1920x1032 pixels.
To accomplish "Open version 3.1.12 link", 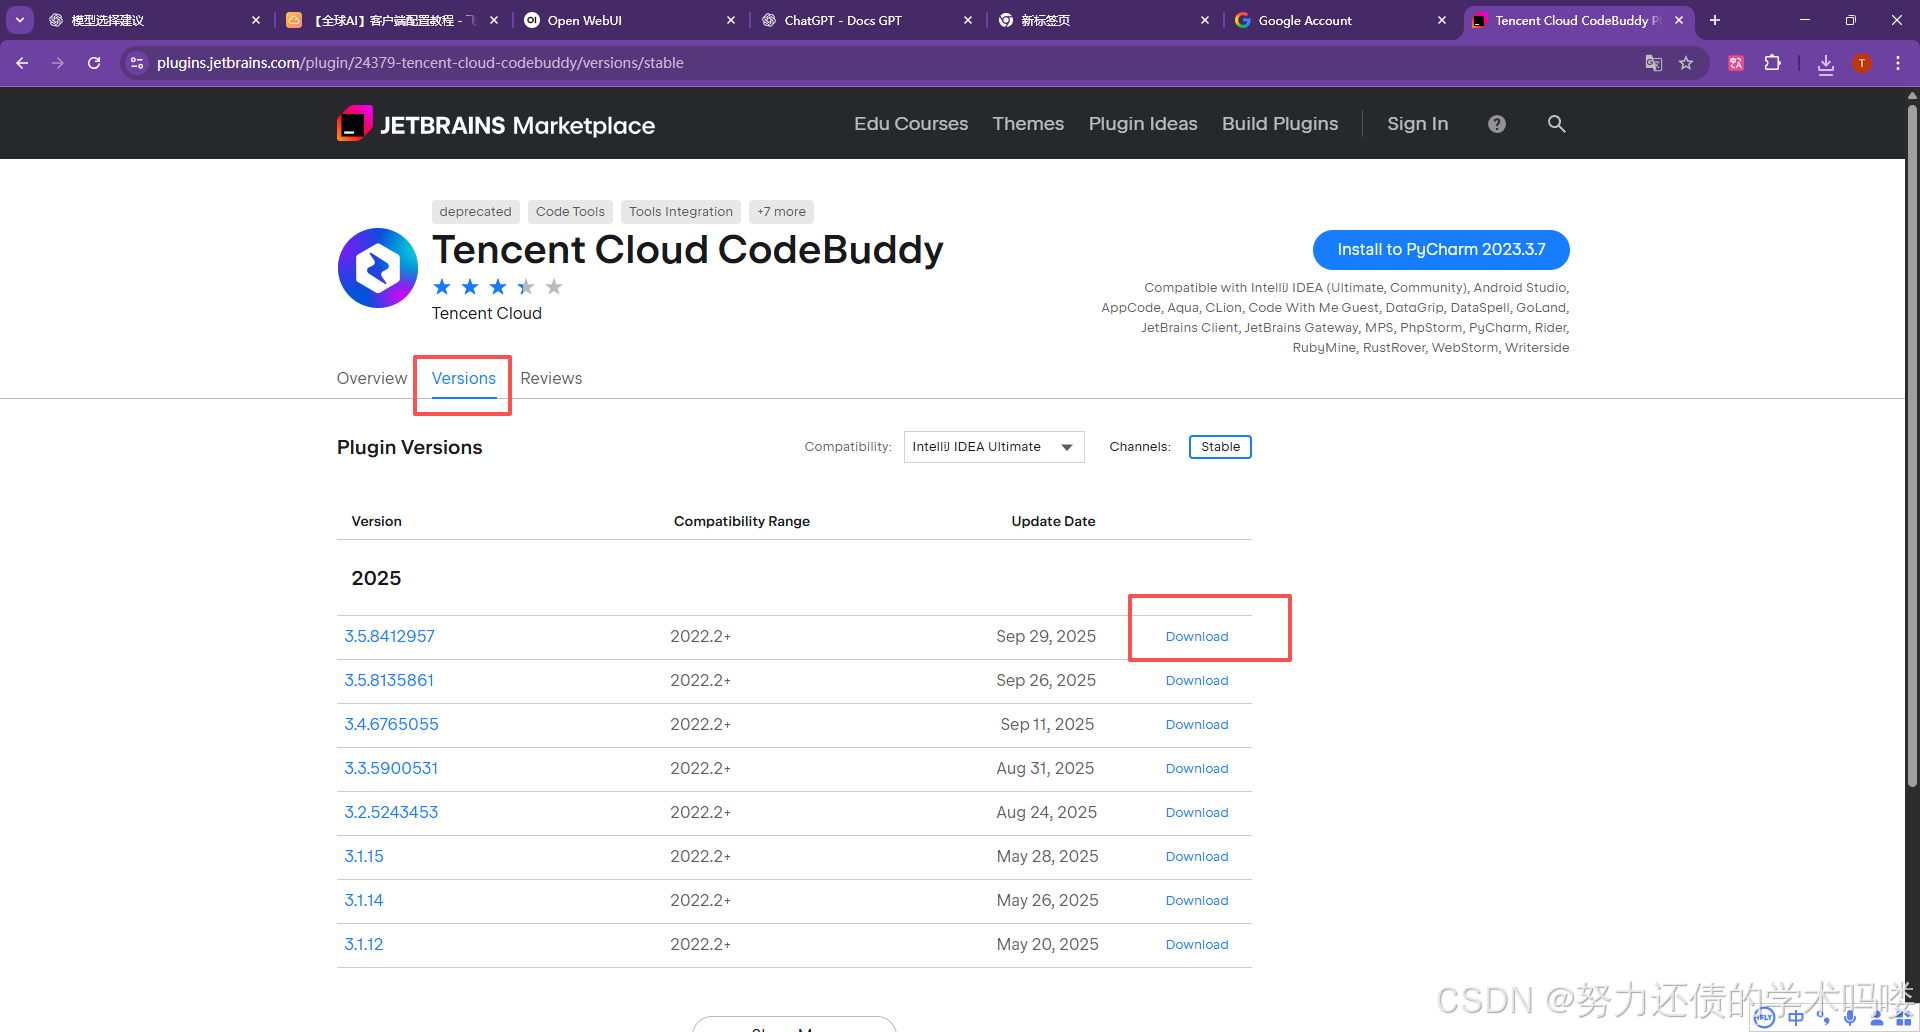I will [364, 945].
